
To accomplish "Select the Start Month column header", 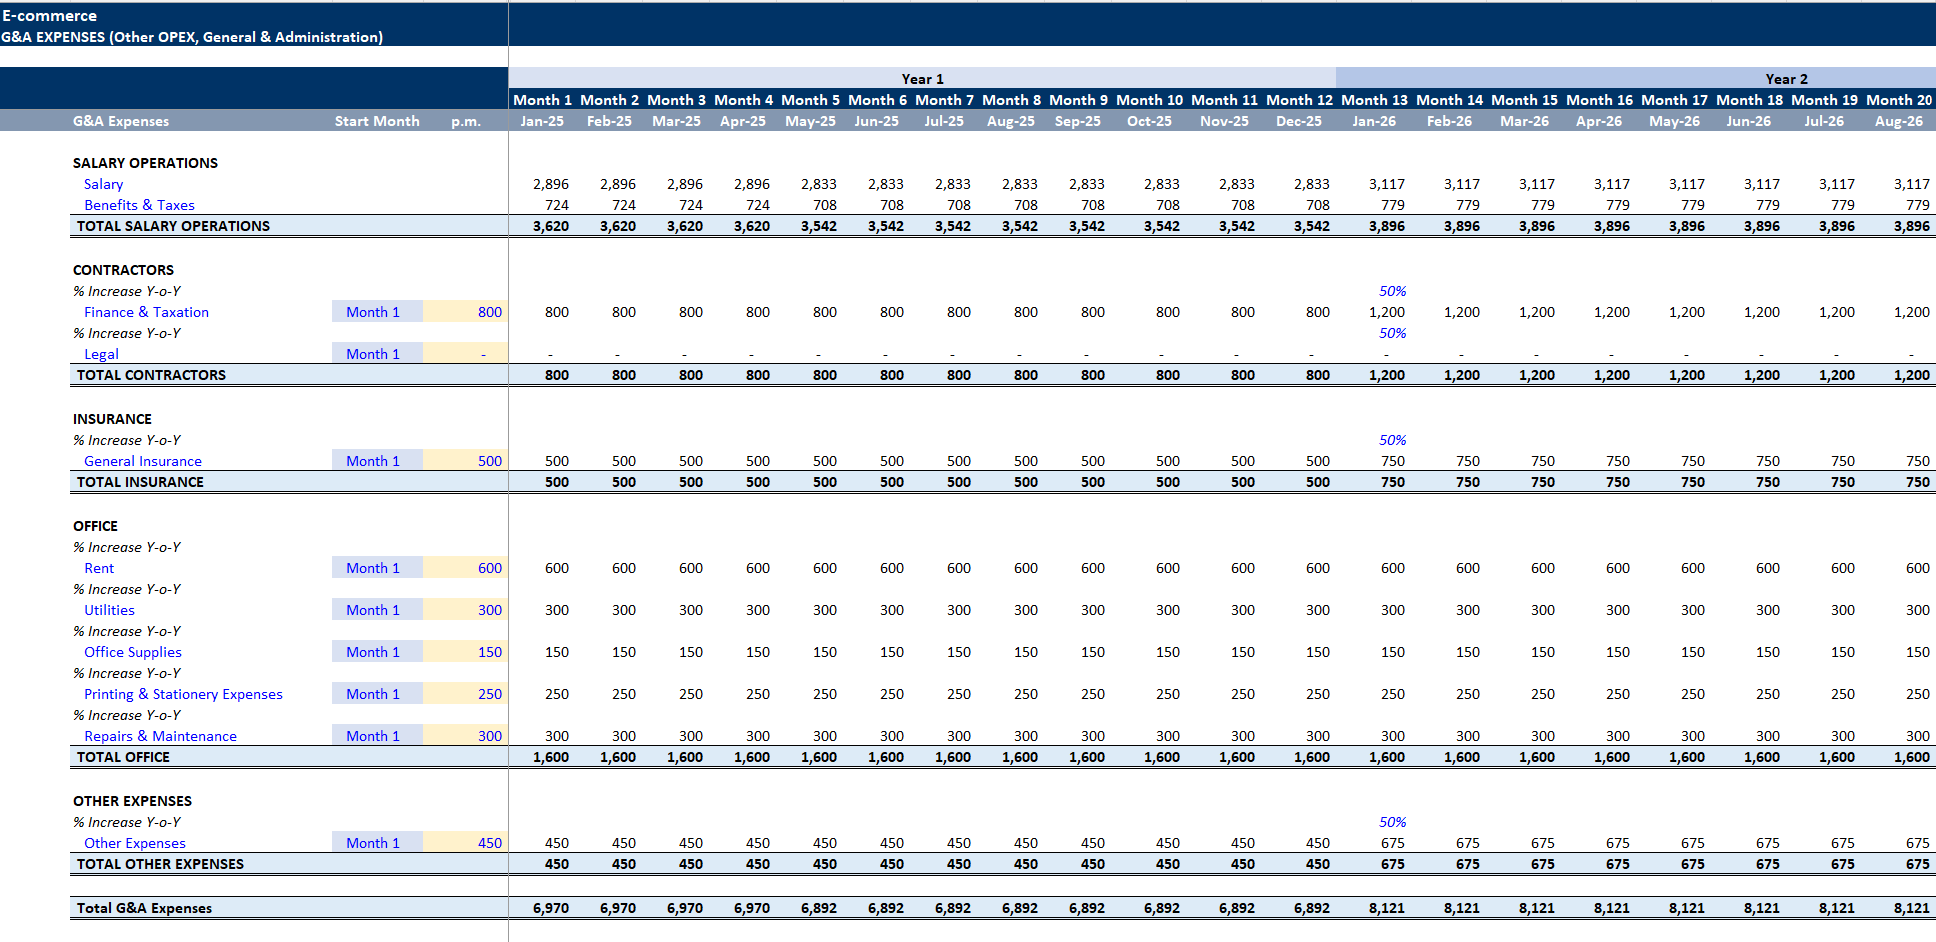I will 376,121.
